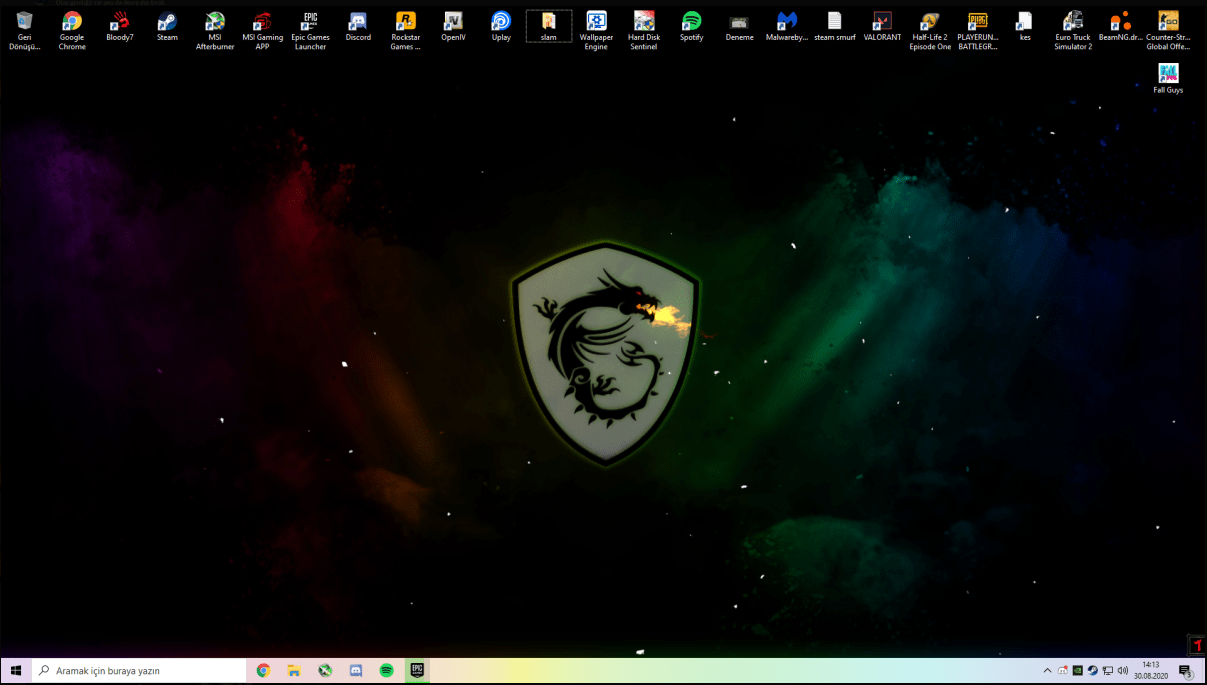This screenshot has height=685, width=1207.
Task: Select the Malwarebytes desktop shortcut
Action: (x=787, y=27)
